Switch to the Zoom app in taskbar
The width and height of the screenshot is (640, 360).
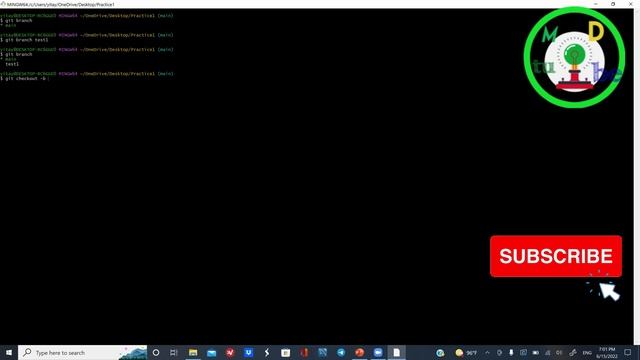(x=378, y=352)
